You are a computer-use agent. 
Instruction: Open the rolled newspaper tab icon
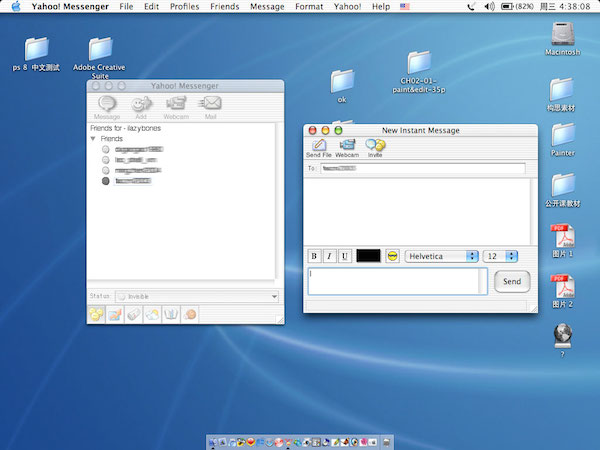tap(134, 315)
